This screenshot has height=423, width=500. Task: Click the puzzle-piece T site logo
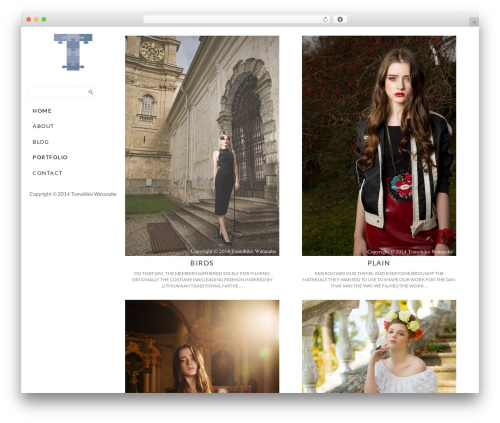pos(73,52)
